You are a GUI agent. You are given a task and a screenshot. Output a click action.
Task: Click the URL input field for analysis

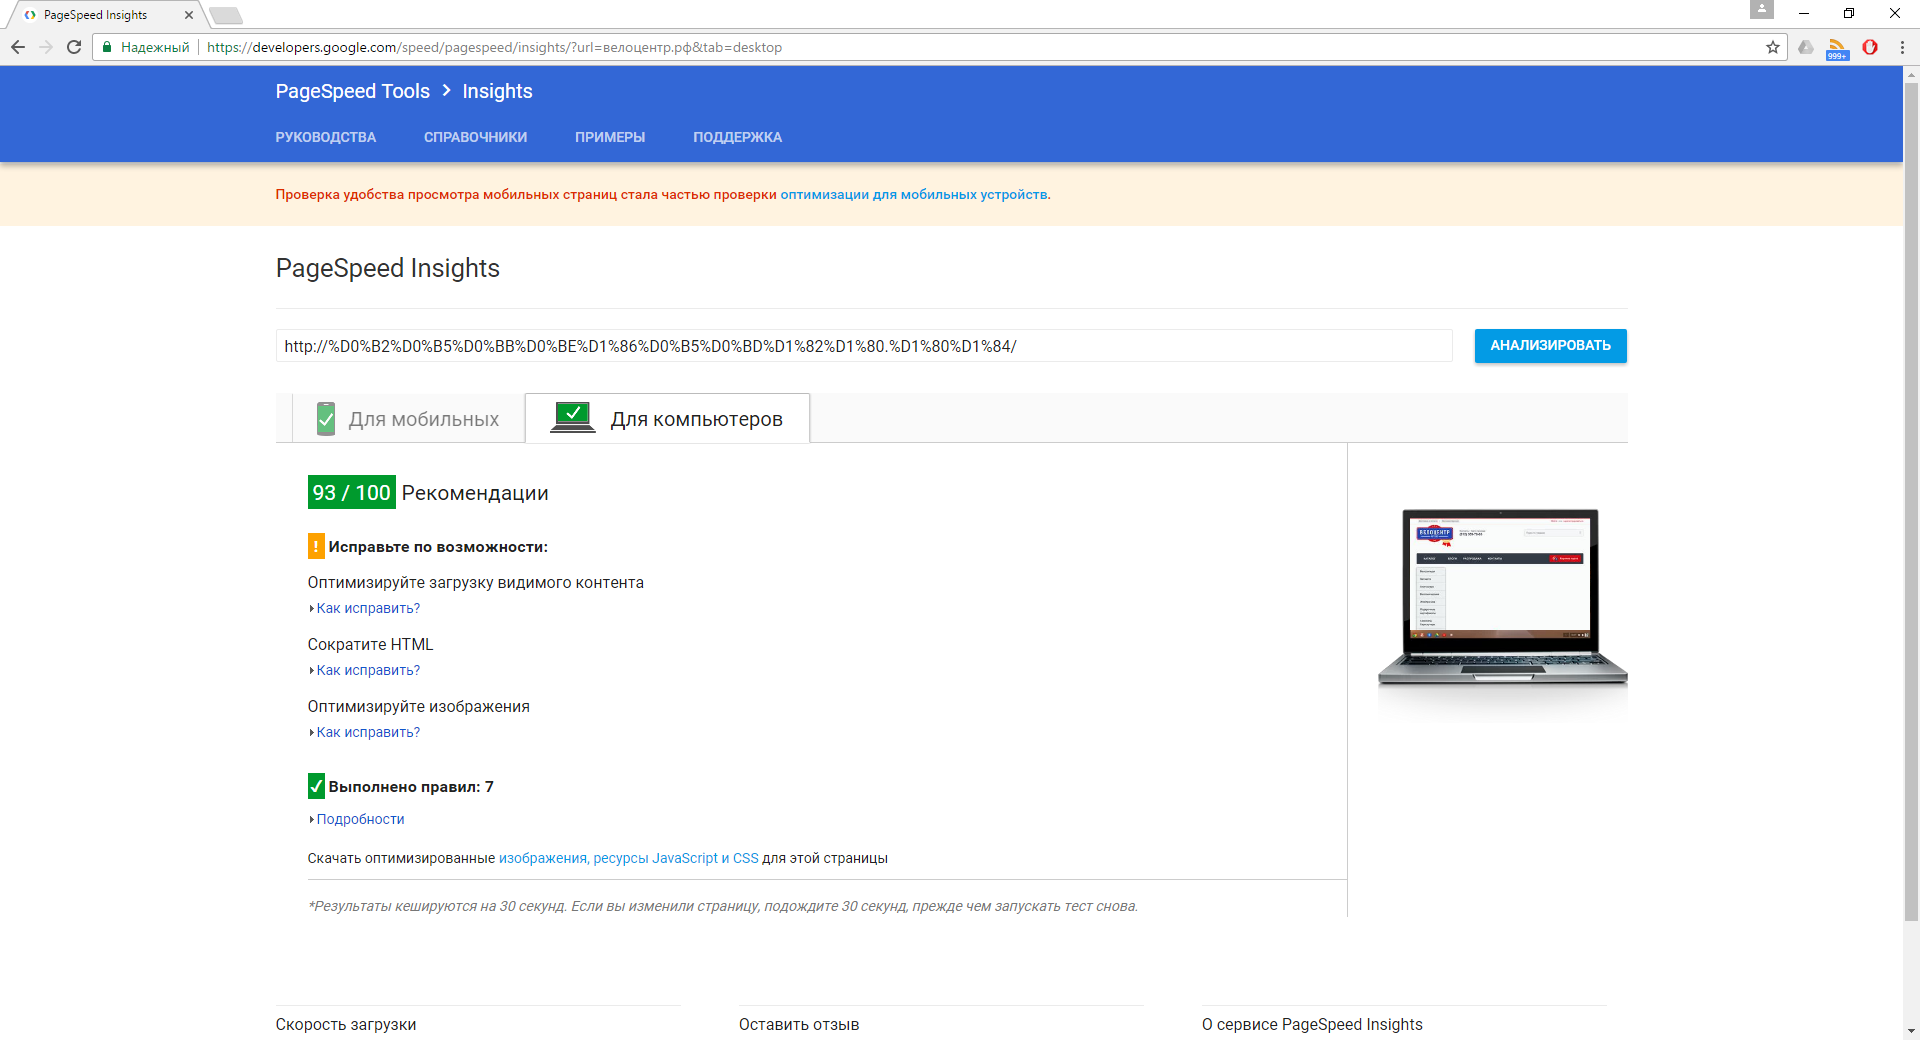click(x=864, y=346)
